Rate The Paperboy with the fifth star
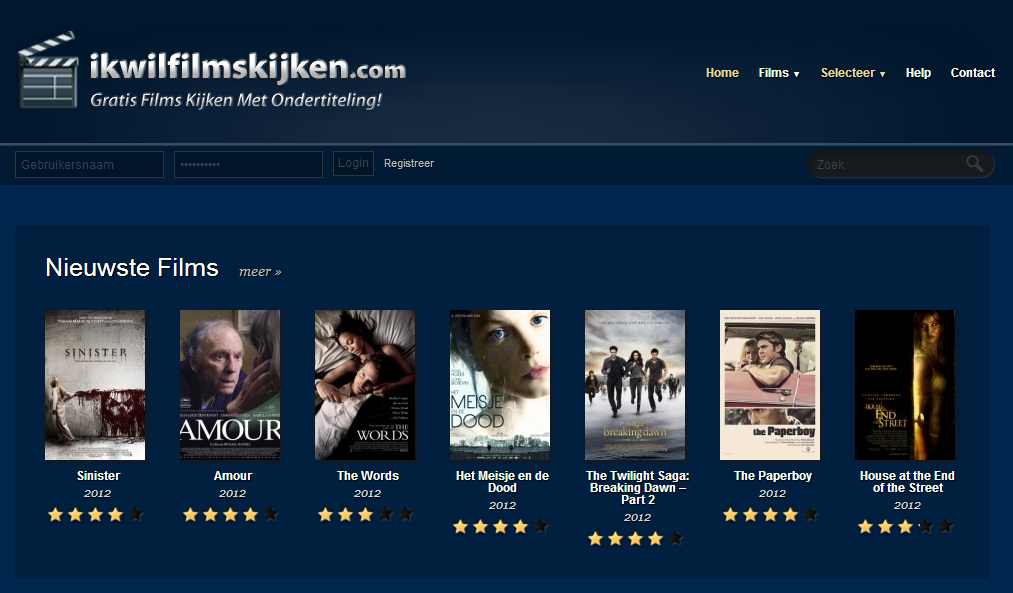This screenshot has height=593, width=1013. (811, 515)
